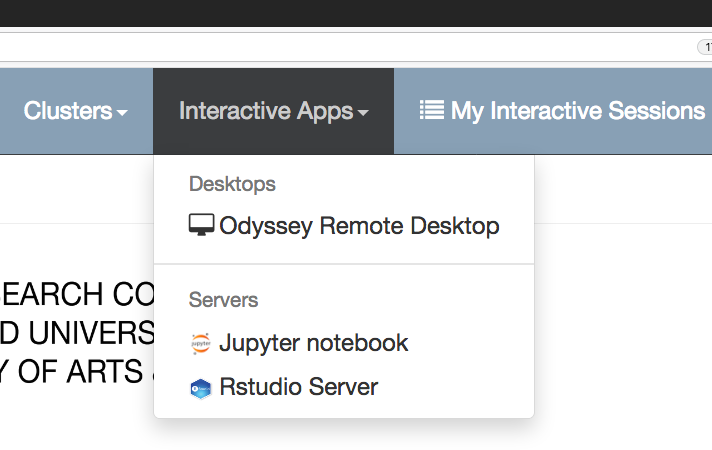Click the Servers section header
The image size is (712, 450).
(223, 300)
